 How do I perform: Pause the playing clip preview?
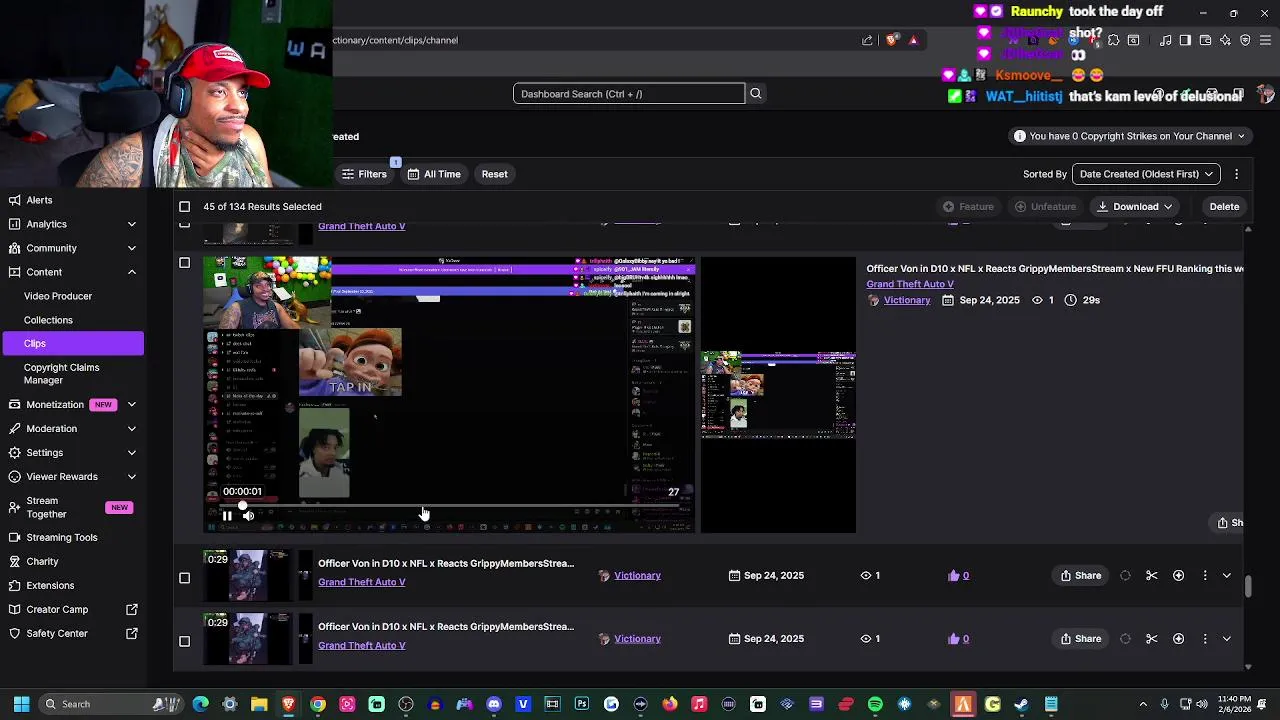[x=227, y=516]
